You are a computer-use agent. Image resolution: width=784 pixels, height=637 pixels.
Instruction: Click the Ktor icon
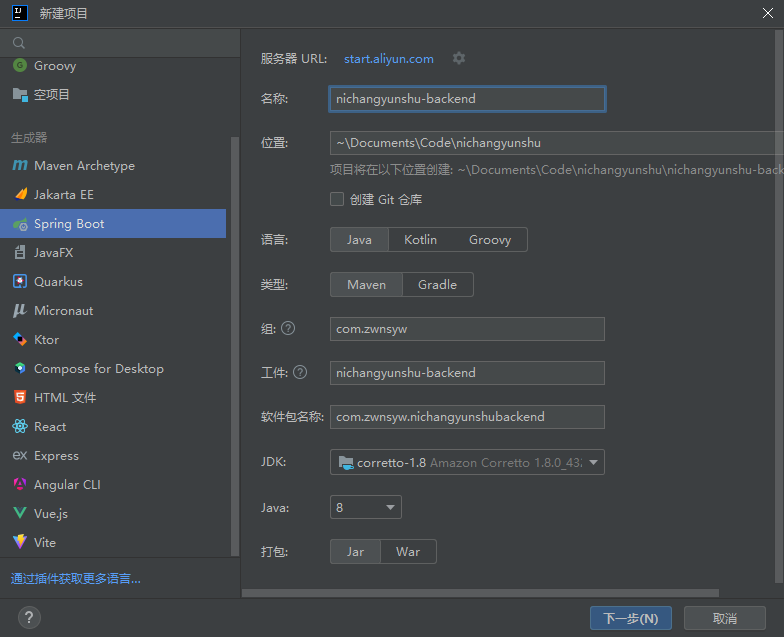tap(20, 340)
